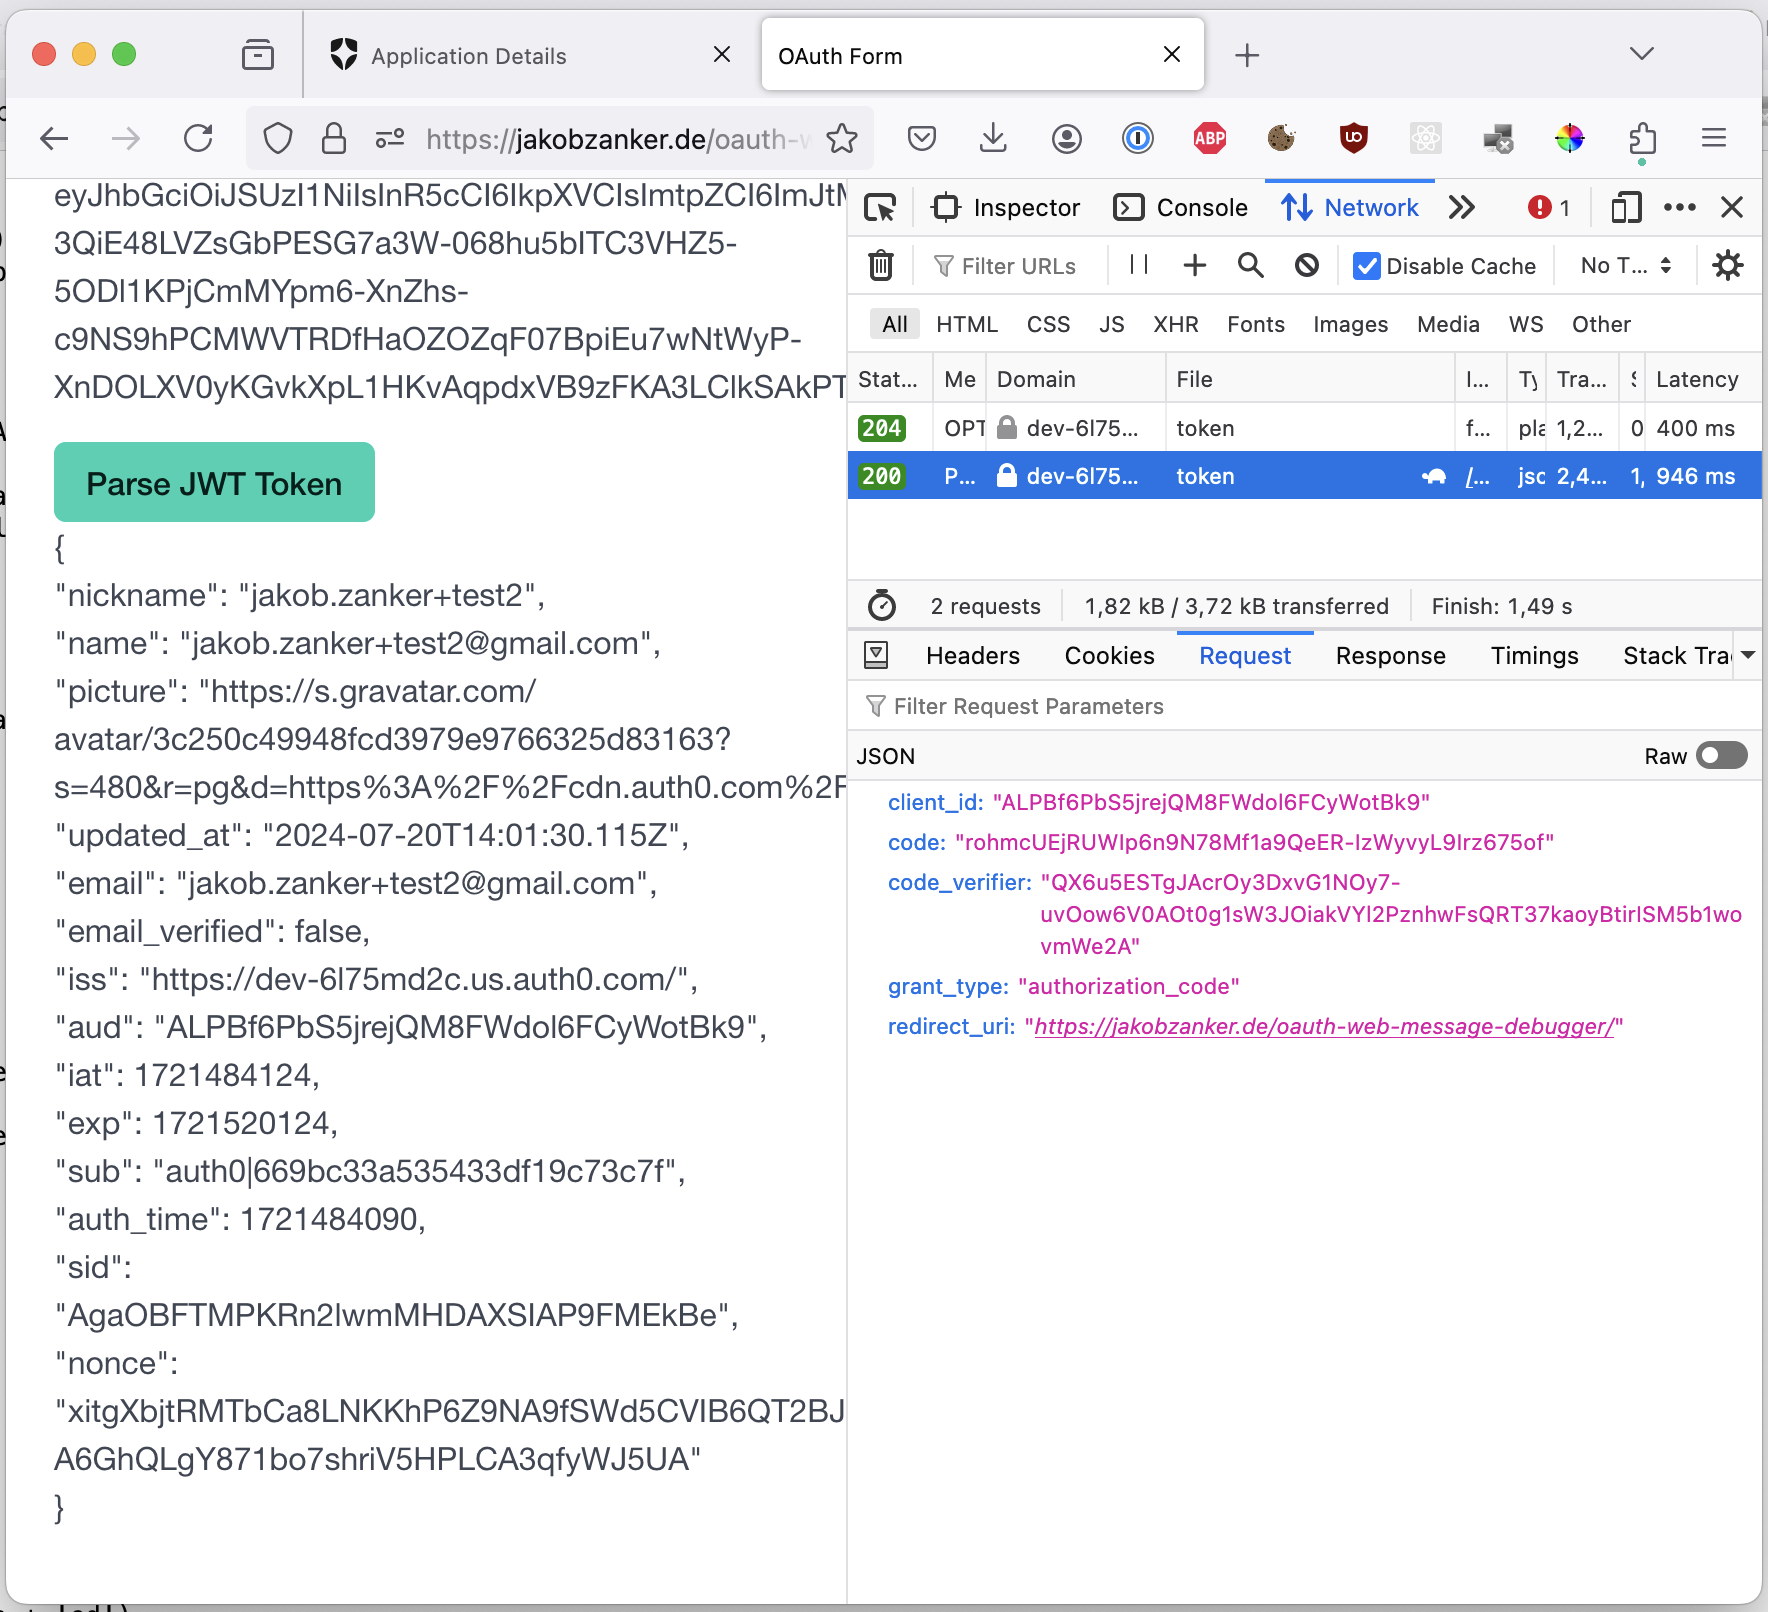Viewport: 1768px width, 1612px height.
Task: Filter requests by XHR type
Action: coord(1175,325)
